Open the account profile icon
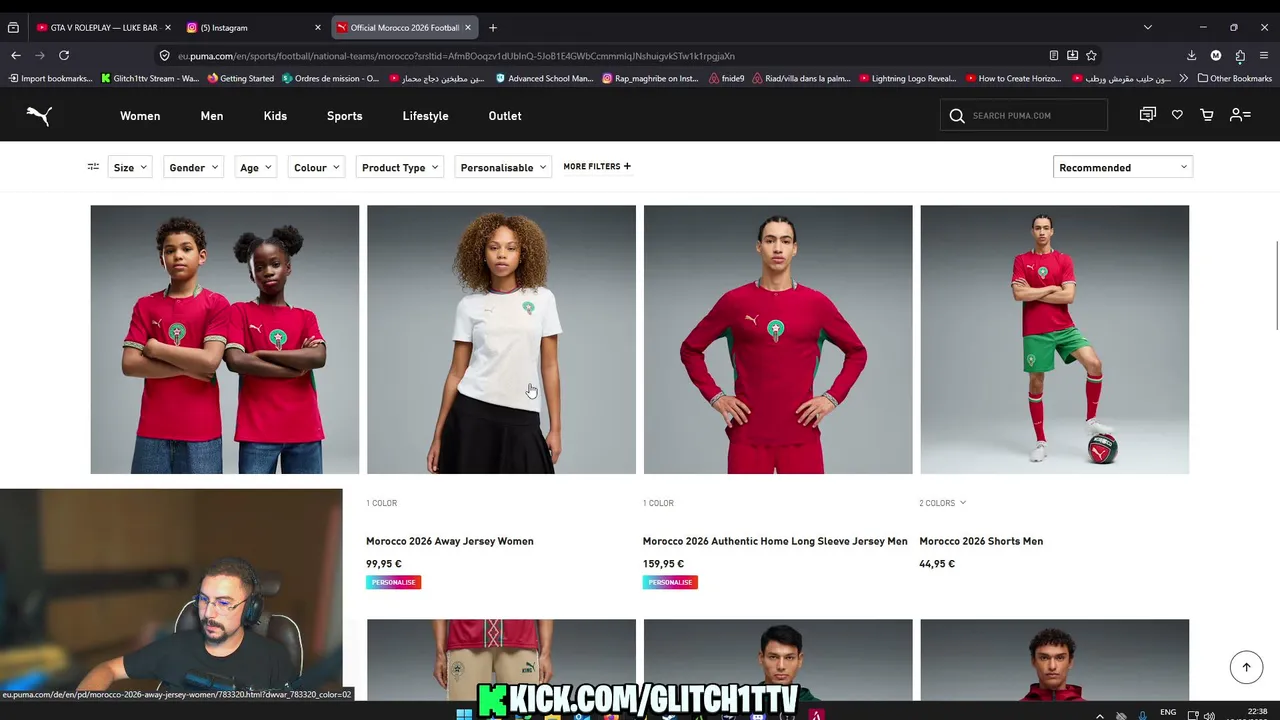The image size is (1280, 720). click(x=1240, y=116)
